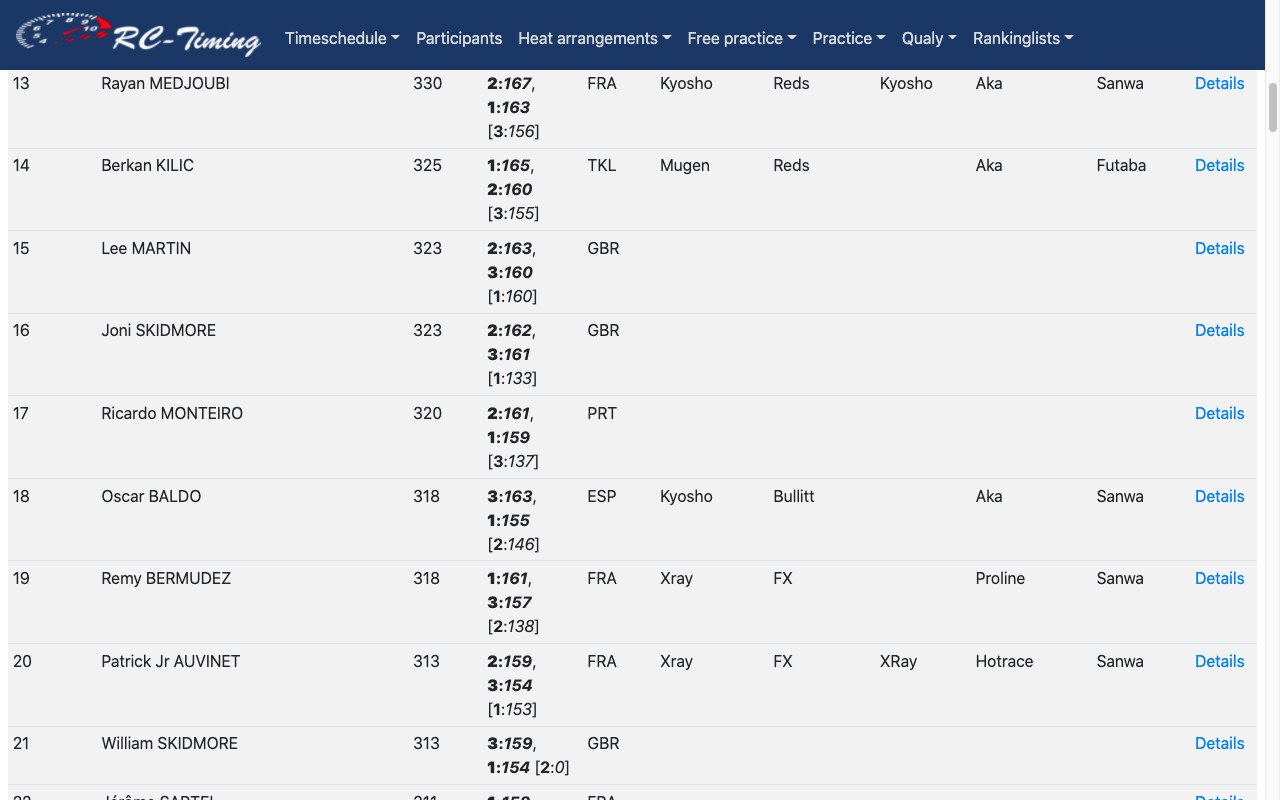Expand the Free practice dropdown
The height and width of the screenshot is (800, 1280).
point(742,38)
